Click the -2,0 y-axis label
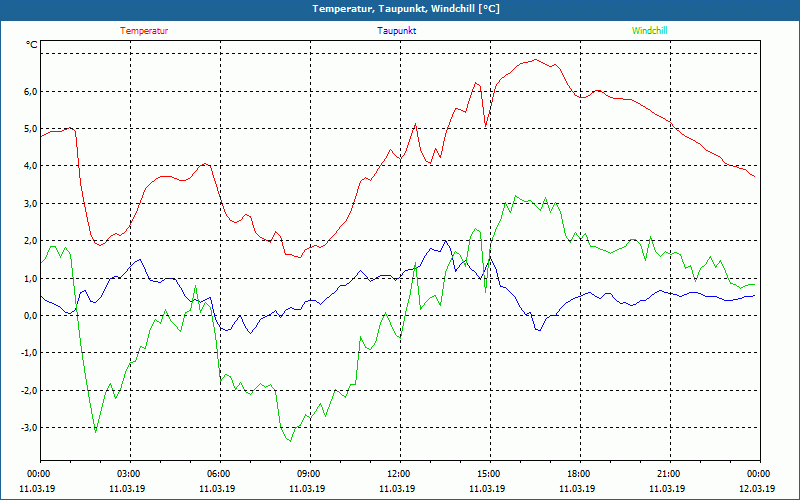 coord(29,390)
